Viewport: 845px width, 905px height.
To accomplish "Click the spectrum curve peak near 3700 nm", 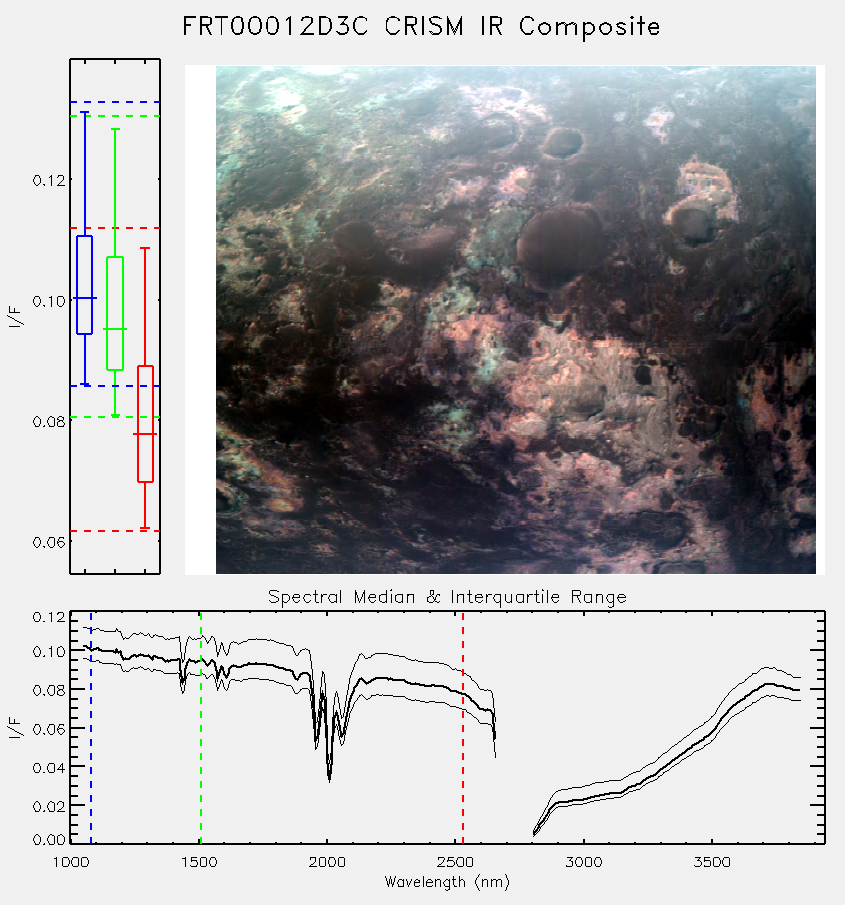I will [x=768, y=683].
